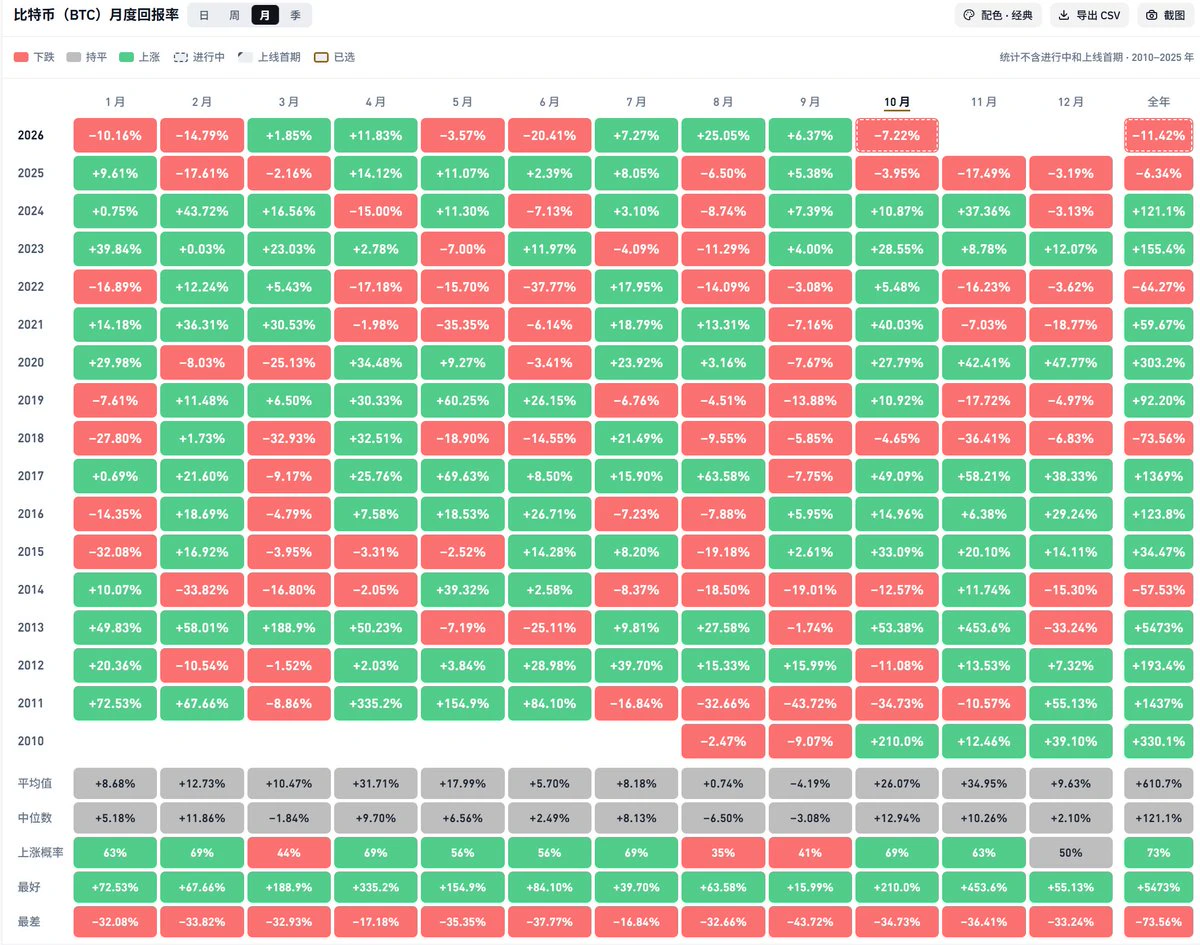
Task: Click the 1月 column header
Action: pos(115,102)
